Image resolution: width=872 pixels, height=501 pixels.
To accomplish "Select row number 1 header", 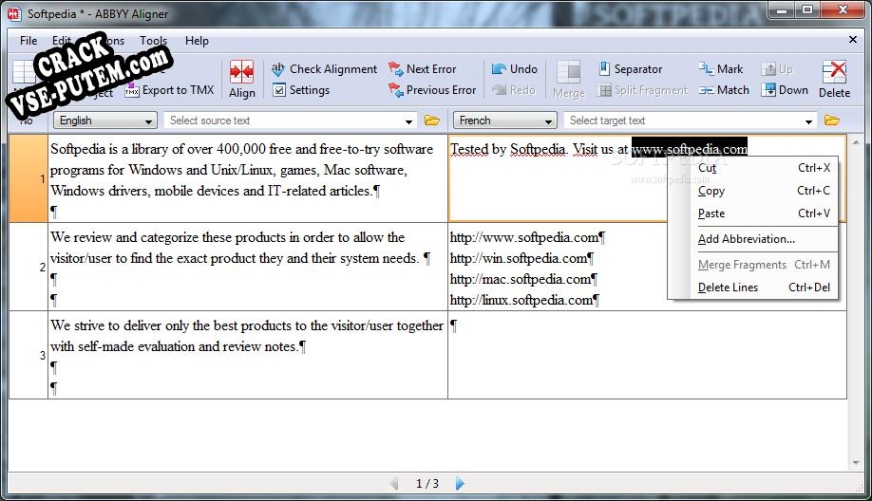I will 28,178.
